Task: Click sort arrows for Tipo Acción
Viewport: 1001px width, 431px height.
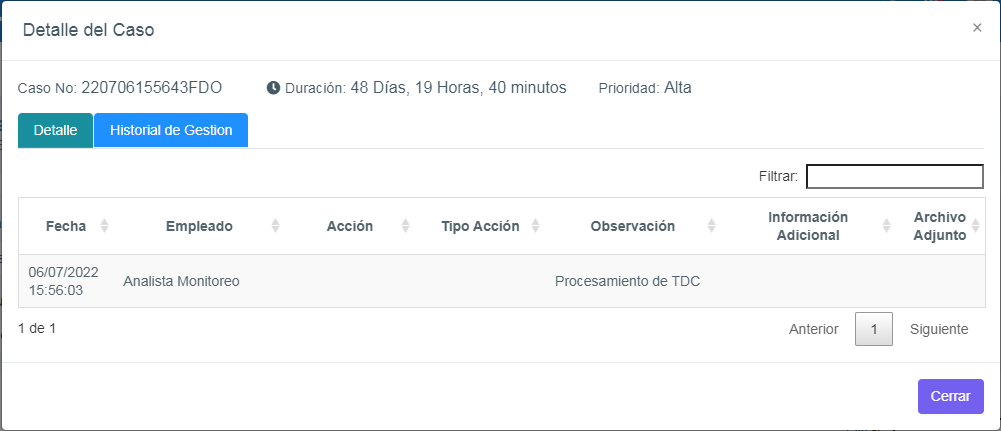Action: point(536,226)
